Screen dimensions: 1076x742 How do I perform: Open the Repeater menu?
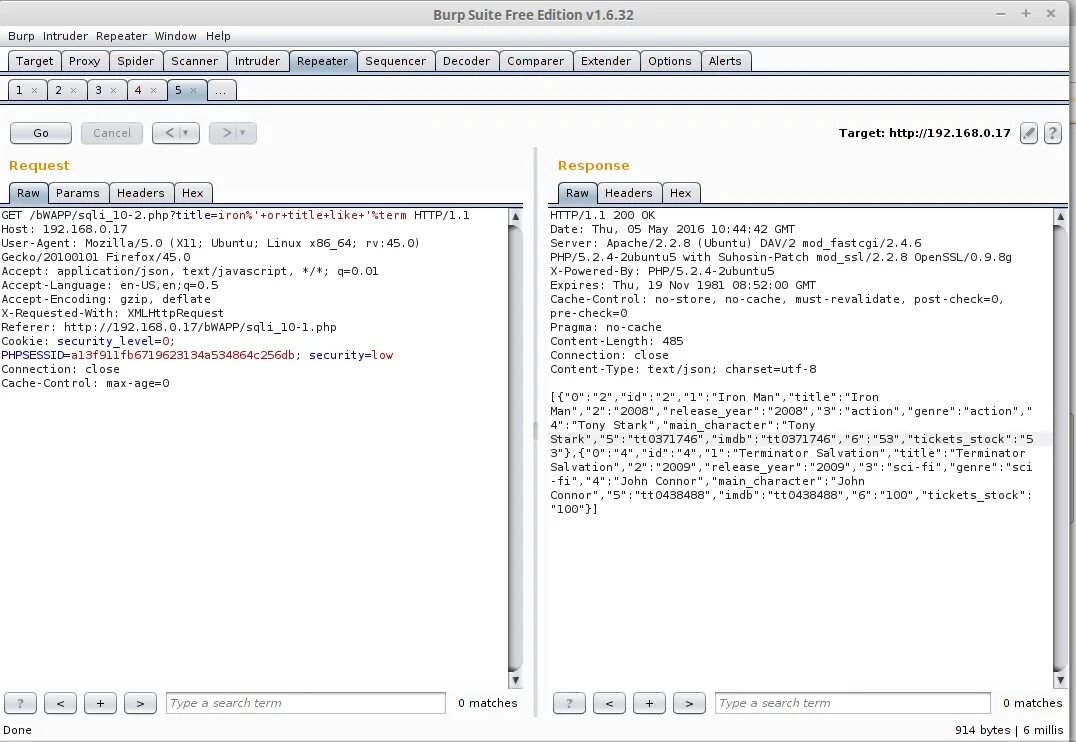pos(121,36)
